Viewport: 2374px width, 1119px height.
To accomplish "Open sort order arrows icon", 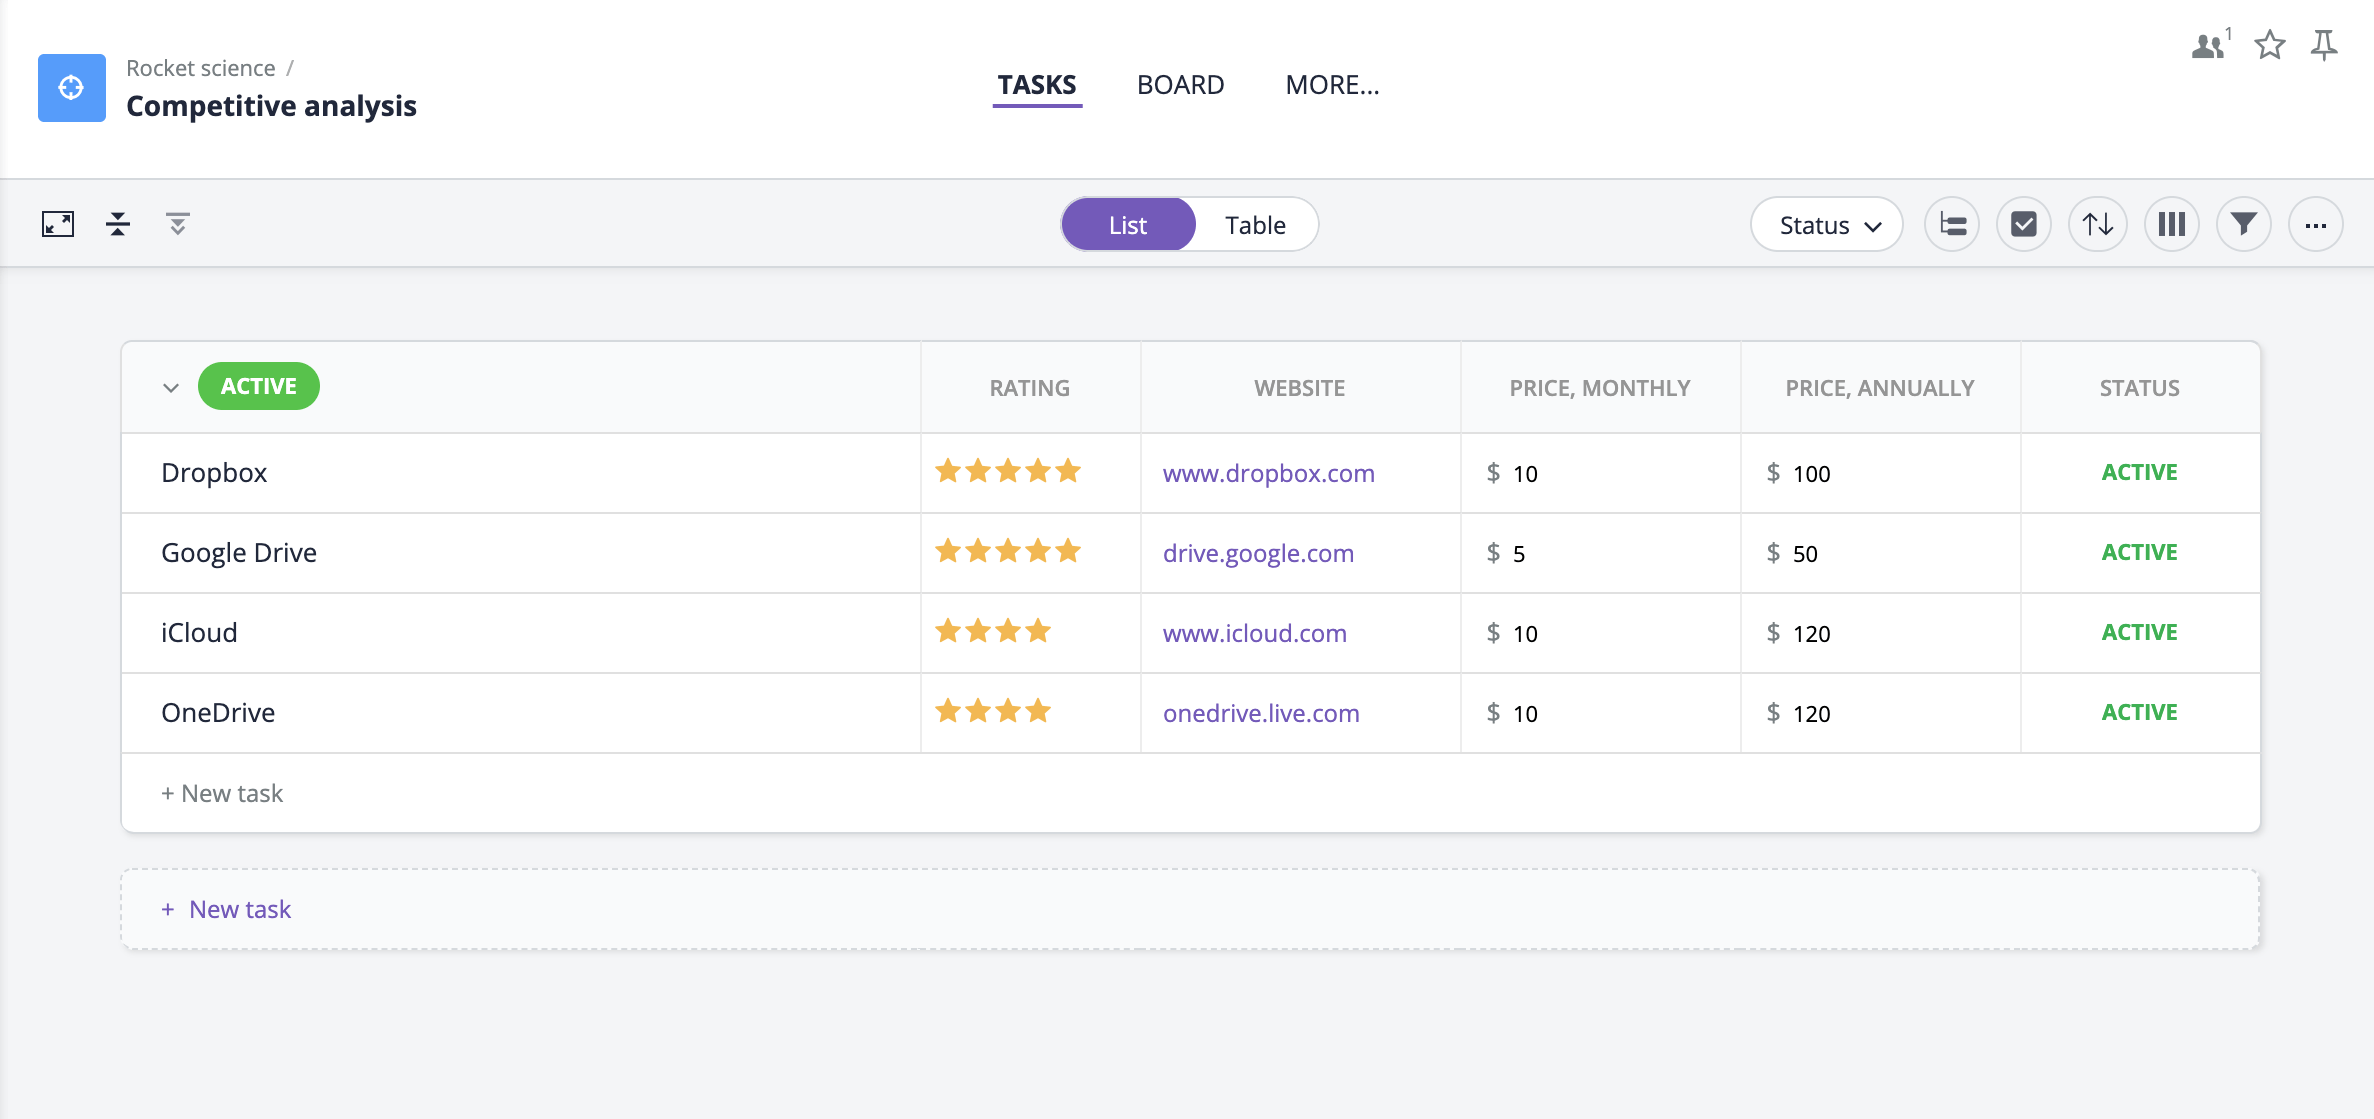I will [2098, 225].
